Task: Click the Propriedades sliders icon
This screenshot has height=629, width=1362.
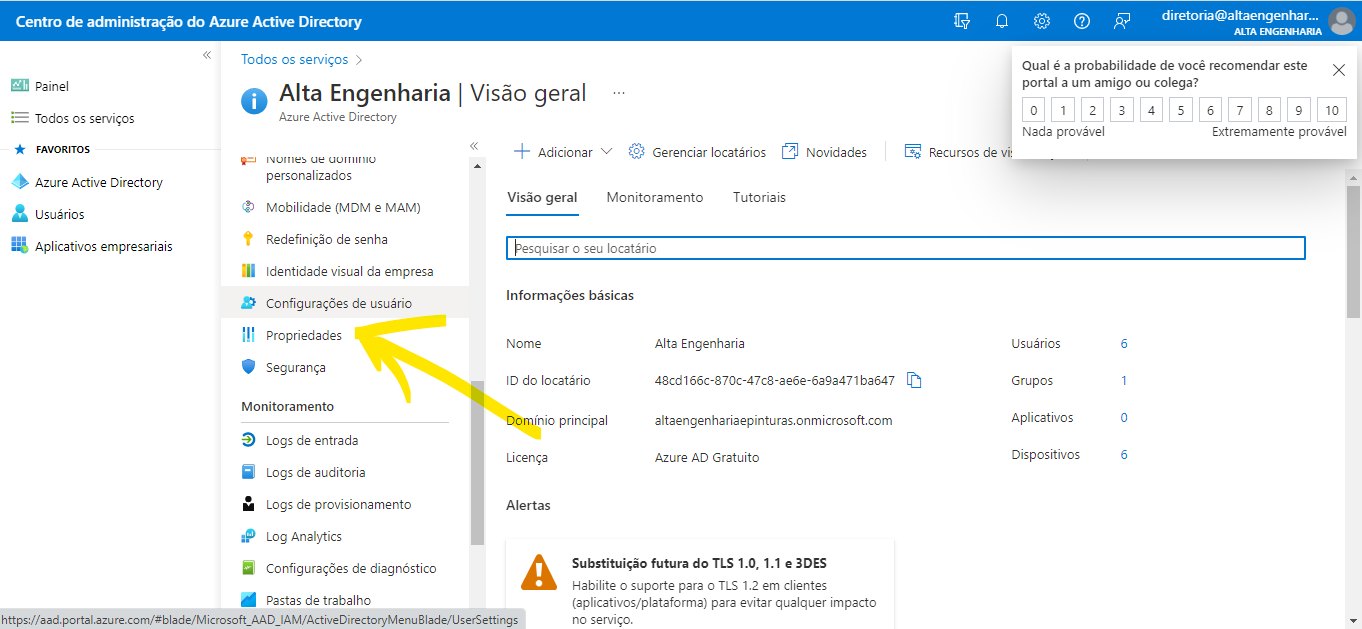Action: 249,335
